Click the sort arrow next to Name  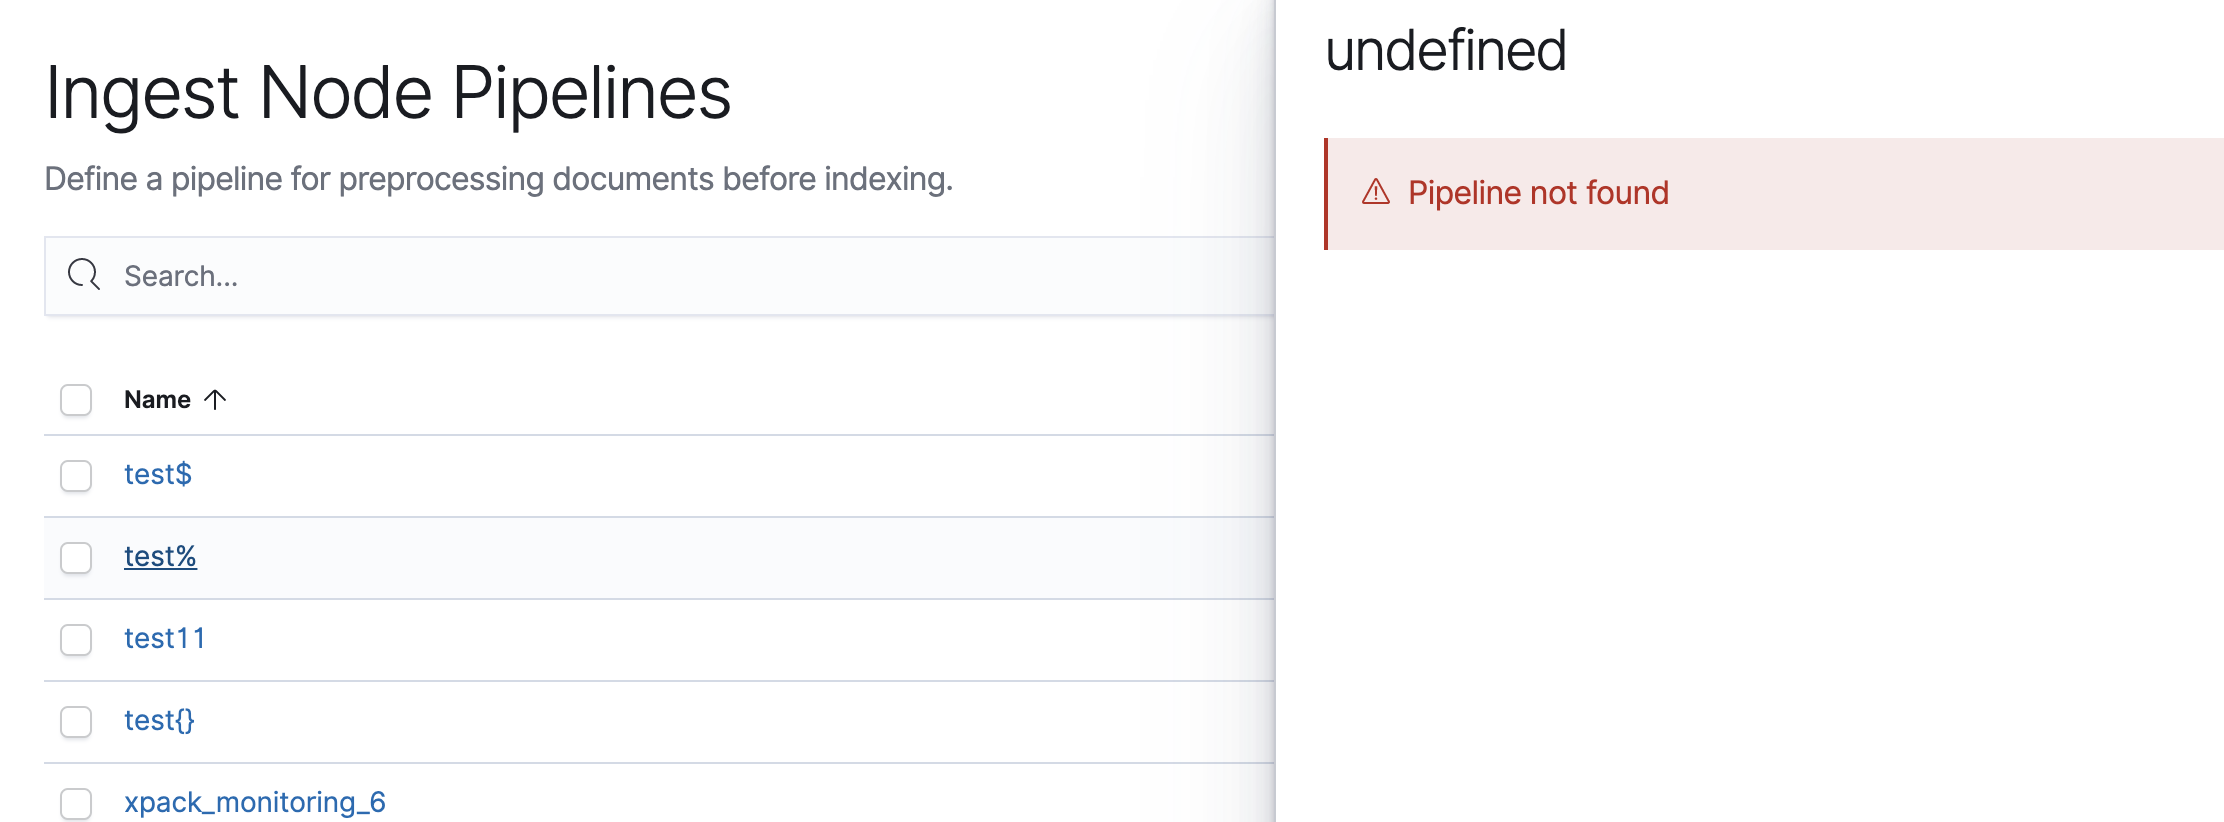[x=214, y=398]
